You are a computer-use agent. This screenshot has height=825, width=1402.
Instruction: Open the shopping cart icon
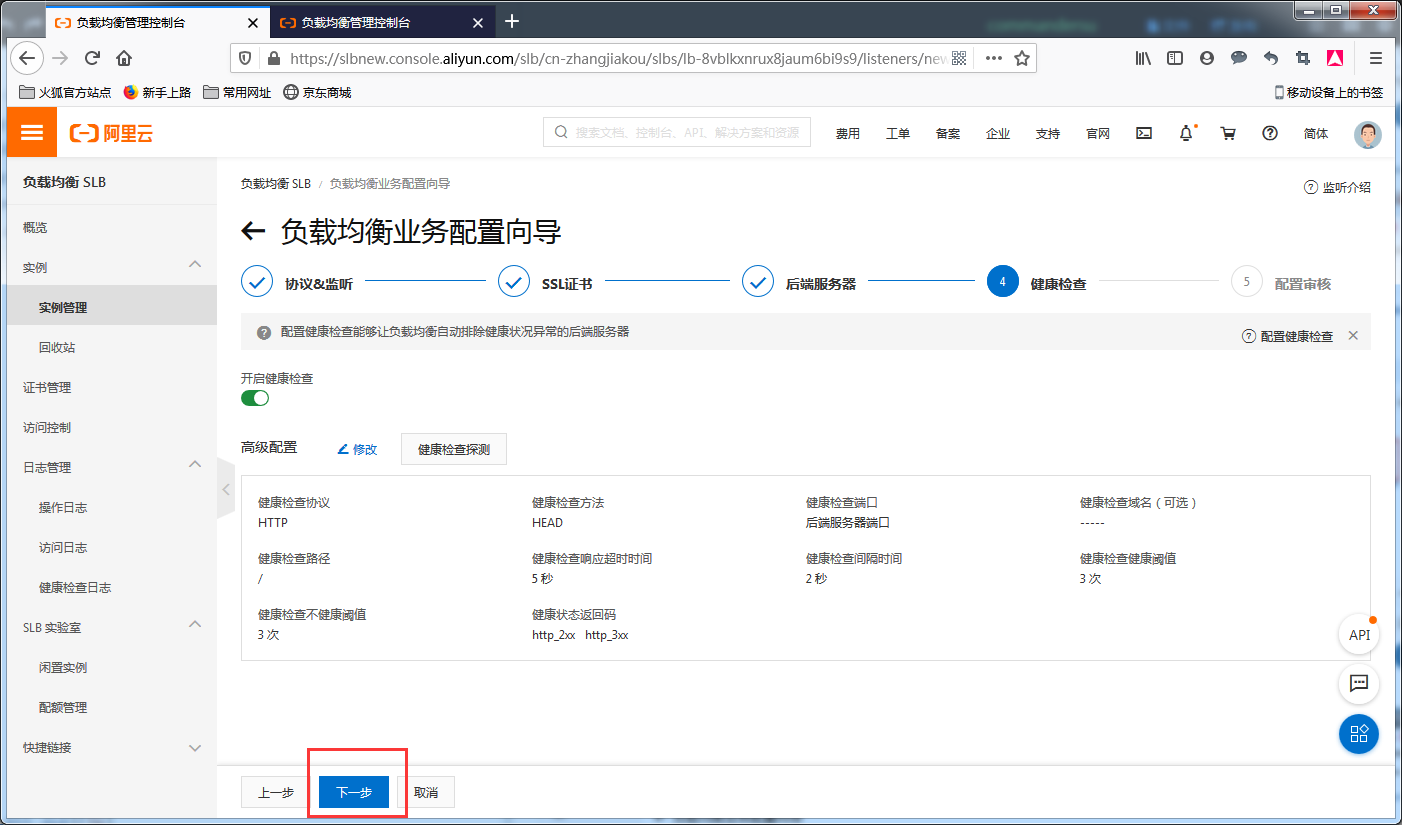1228,132
